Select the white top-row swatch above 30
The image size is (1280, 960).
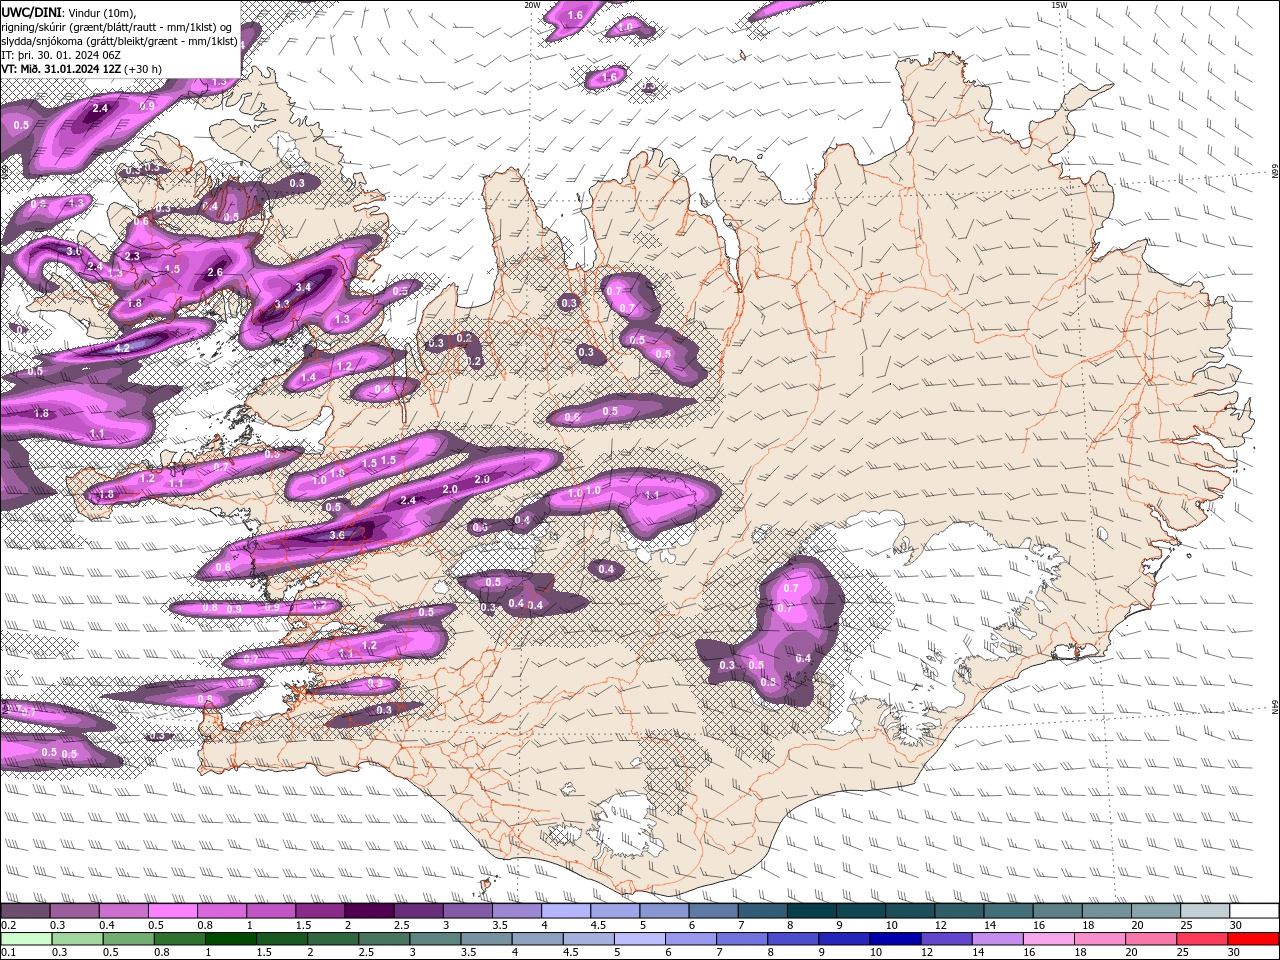(x=1254, y=911)
